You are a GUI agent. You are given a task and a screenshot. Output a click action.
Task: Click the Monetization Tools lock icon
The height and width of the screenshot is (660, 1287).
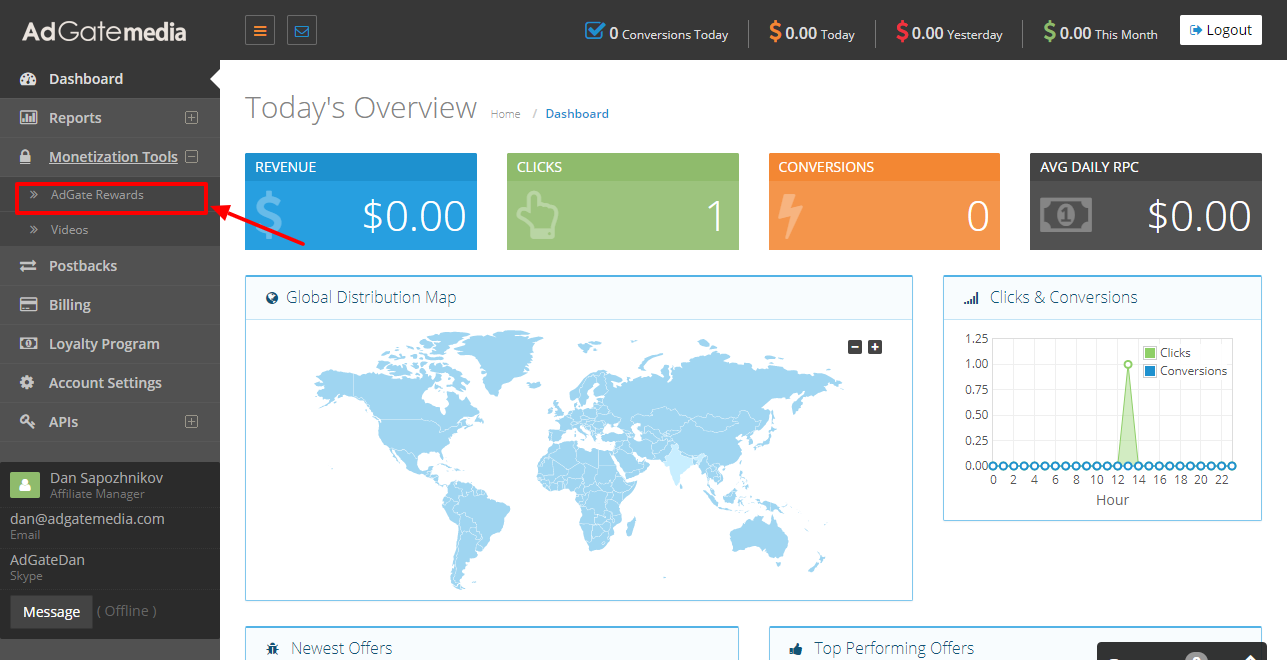[28, 157]
